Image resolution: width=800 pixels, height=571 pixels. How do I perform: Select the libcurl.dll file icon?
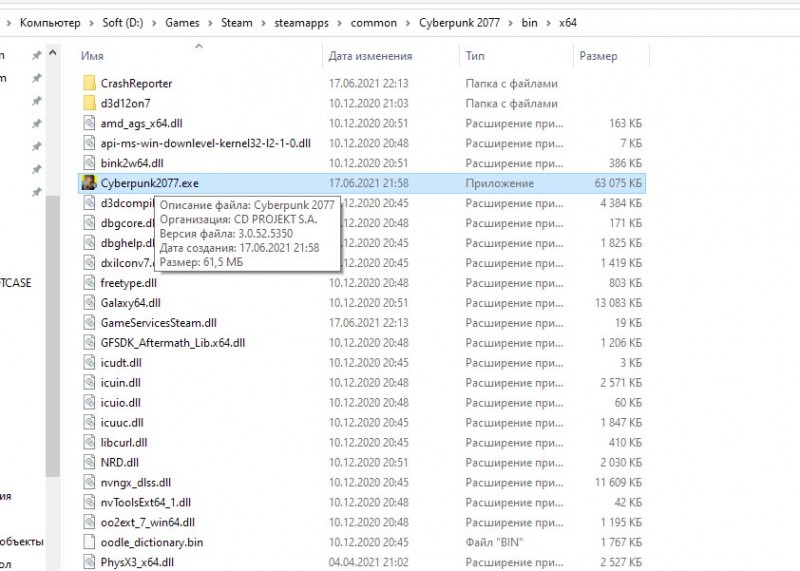click(89, 442)
